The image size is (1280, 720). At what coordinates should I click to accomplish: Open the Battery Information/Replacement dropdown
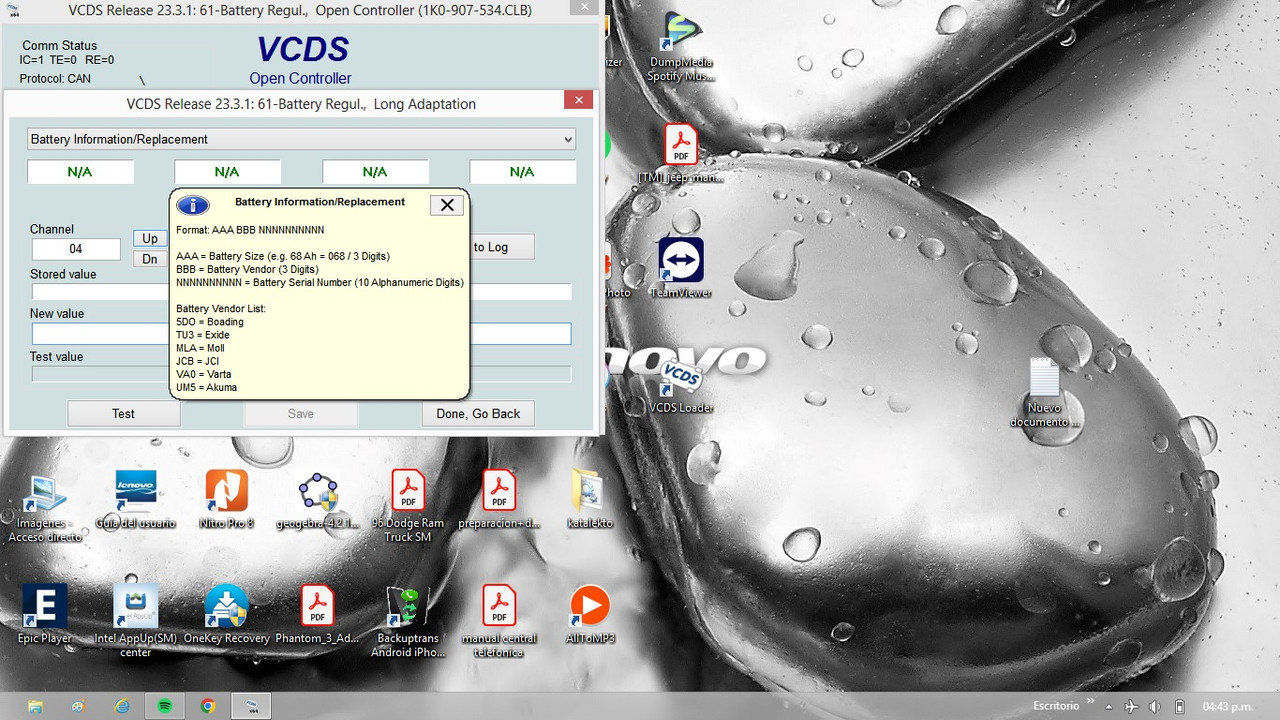point(301,139)
